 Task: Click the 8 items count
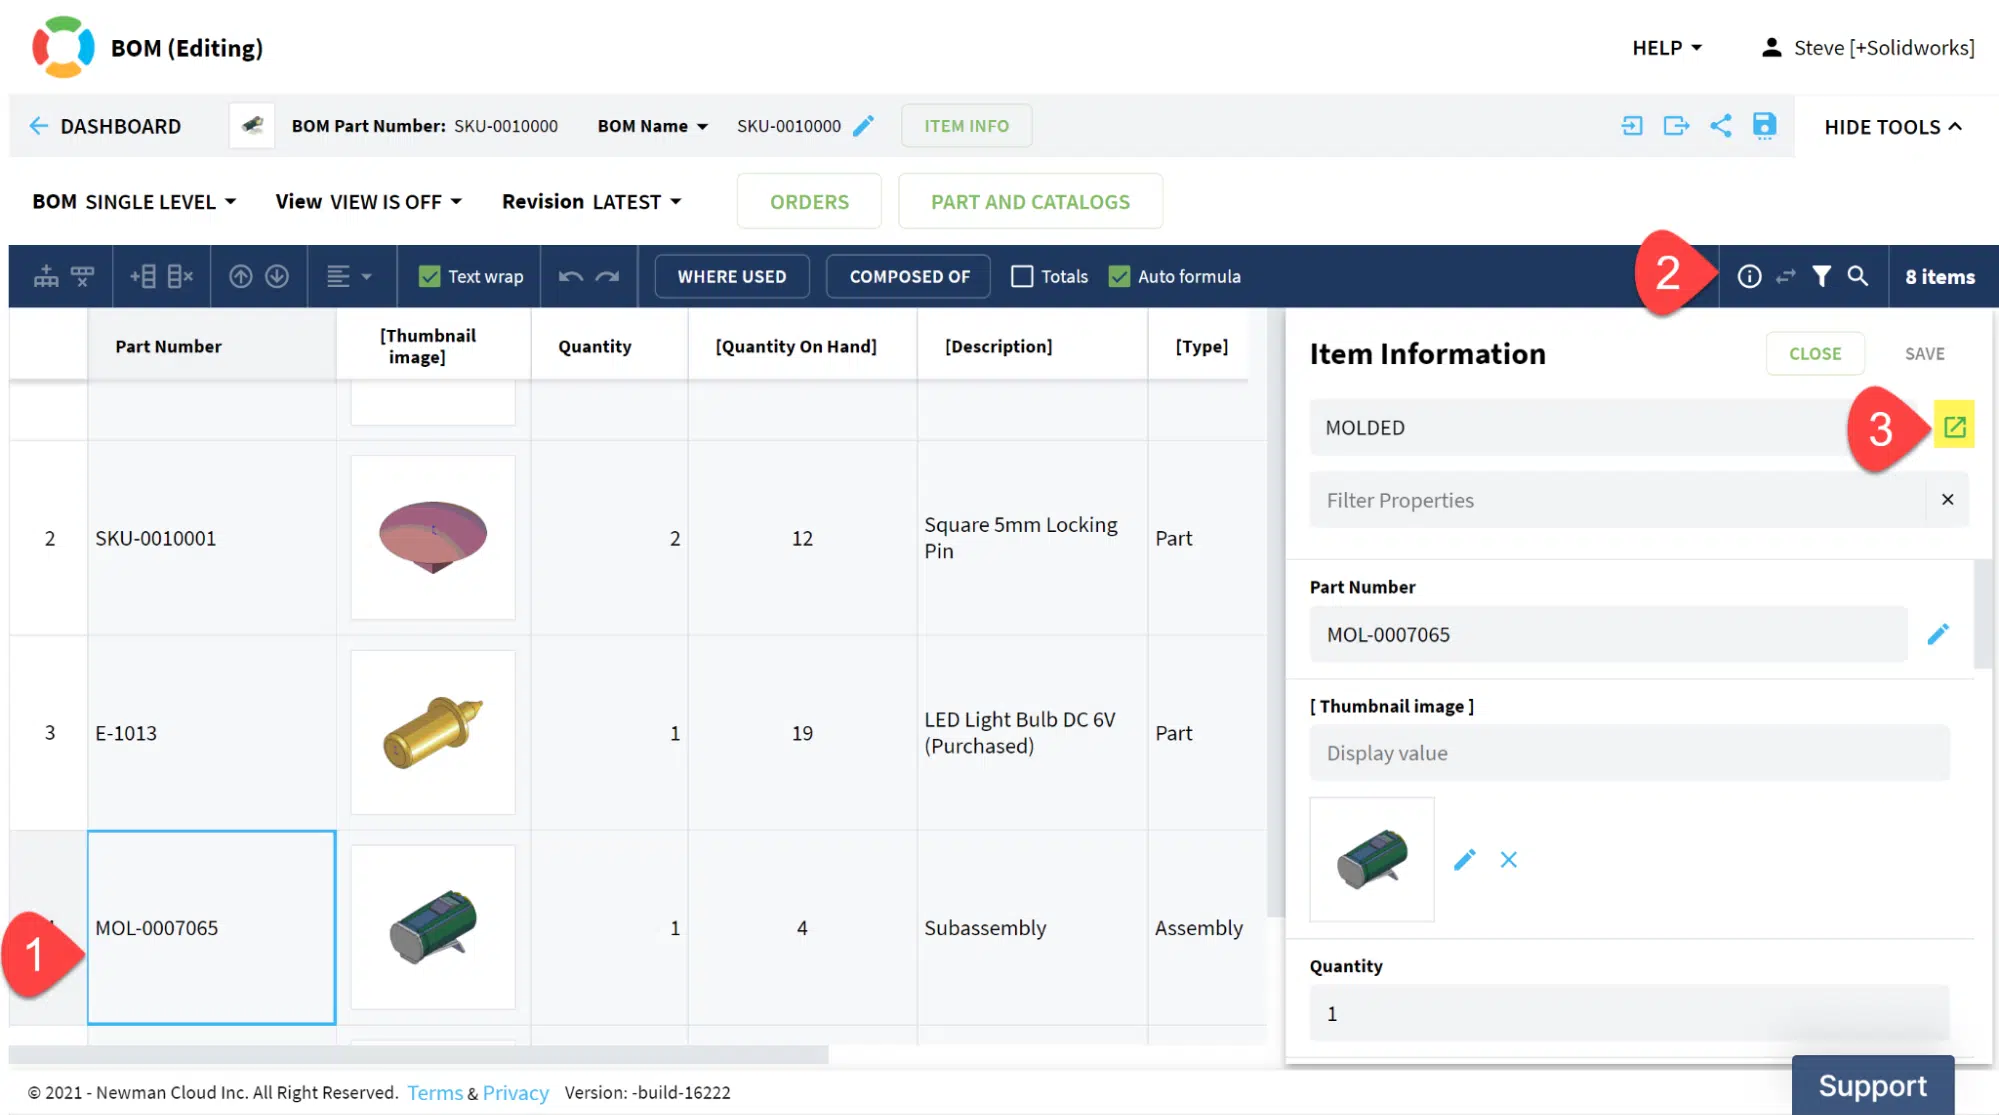1940,276
